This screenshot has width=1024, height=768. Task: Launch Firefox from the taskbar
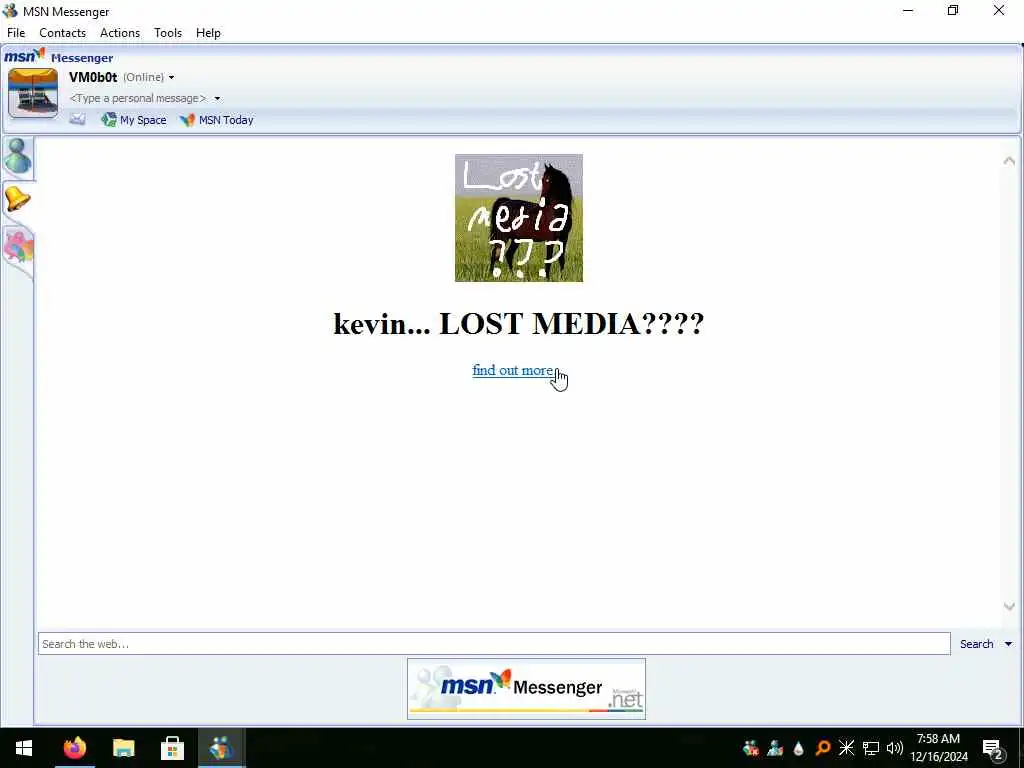74,748
